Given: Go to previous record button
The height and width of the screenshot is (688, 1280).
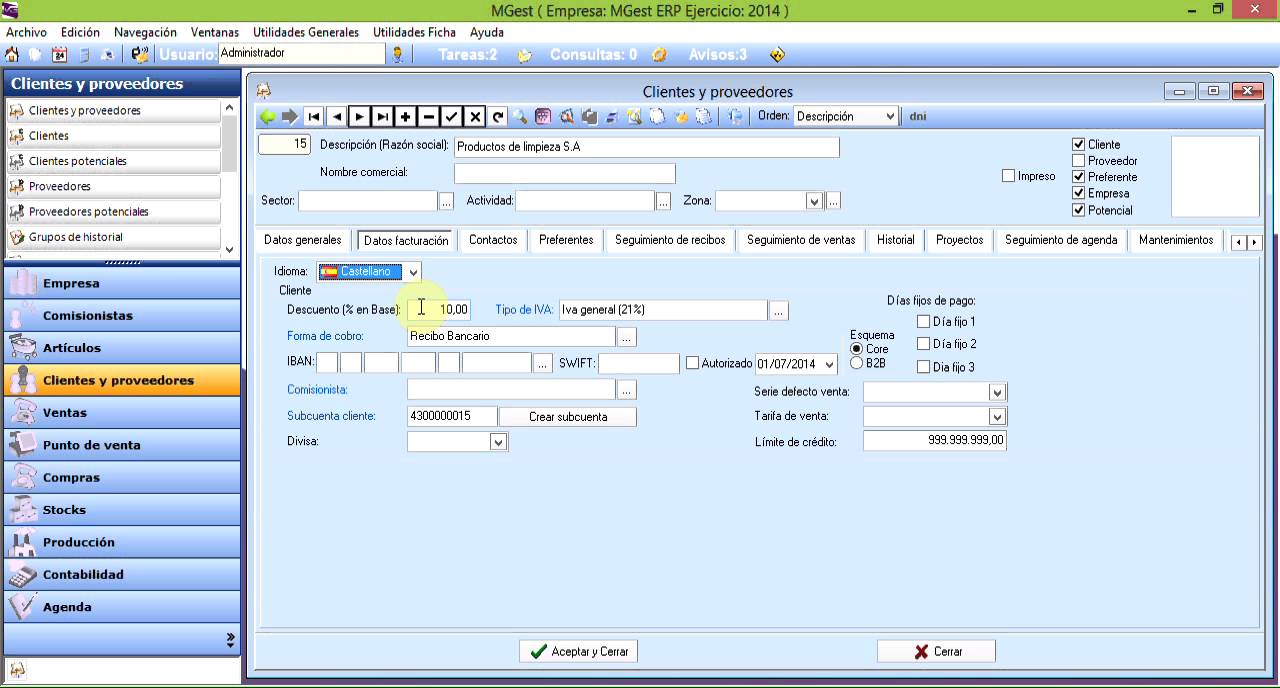Looking at the screenshot, I should [x=337, y=117].
